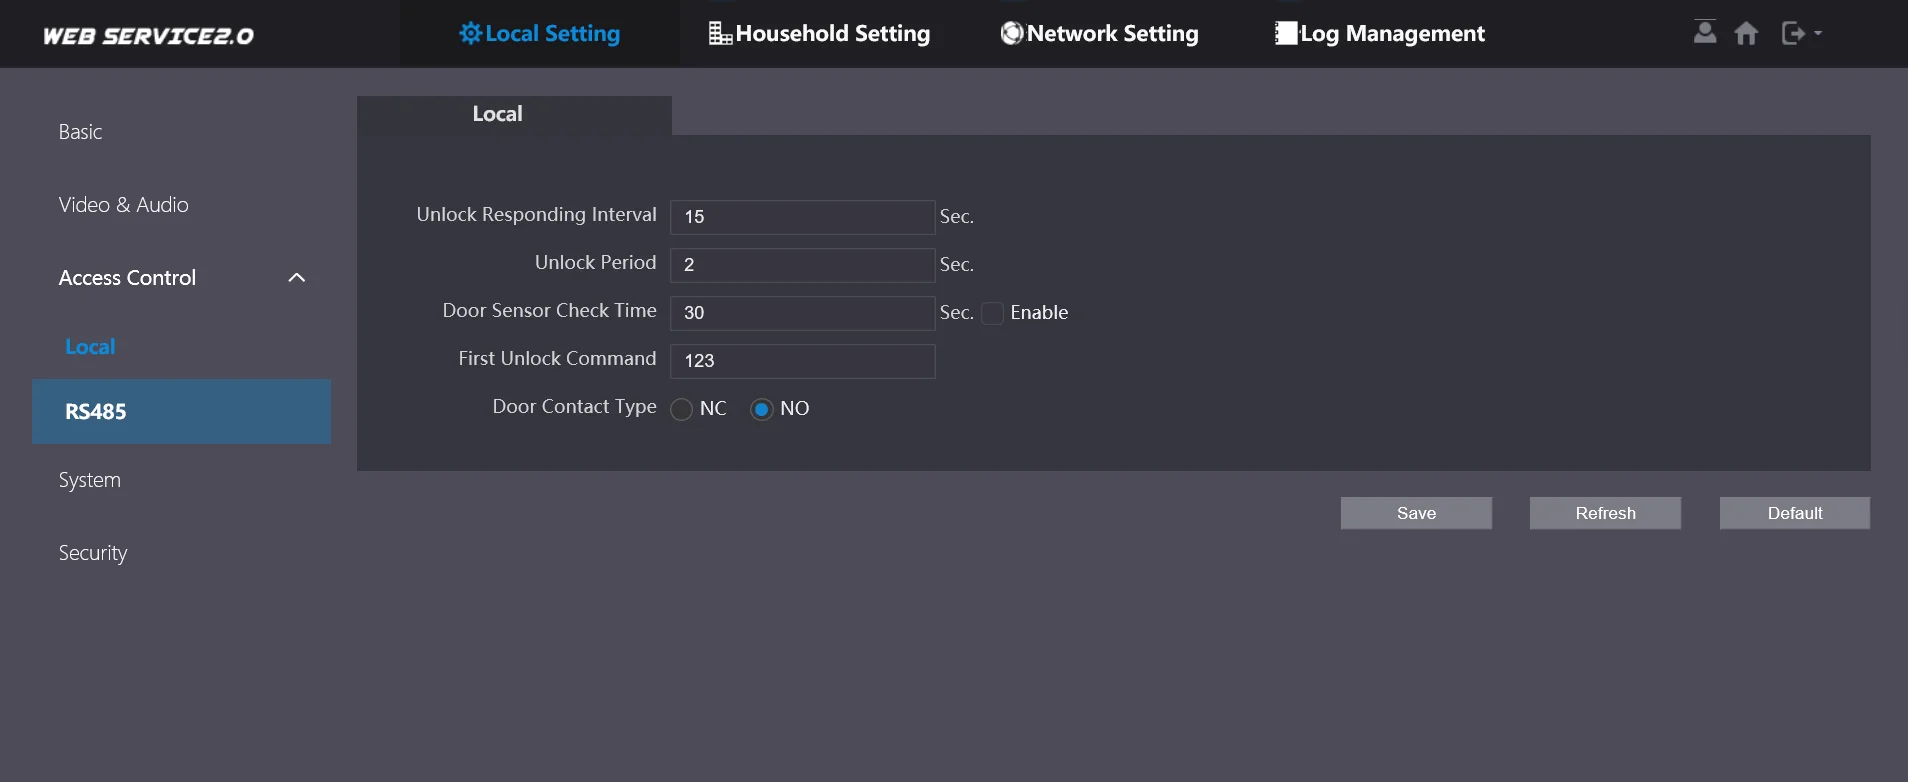The image size is (1908, 782).
Task: Click the Local Setting gear icon
Action: pyautogui.click(x=470, y=33)
